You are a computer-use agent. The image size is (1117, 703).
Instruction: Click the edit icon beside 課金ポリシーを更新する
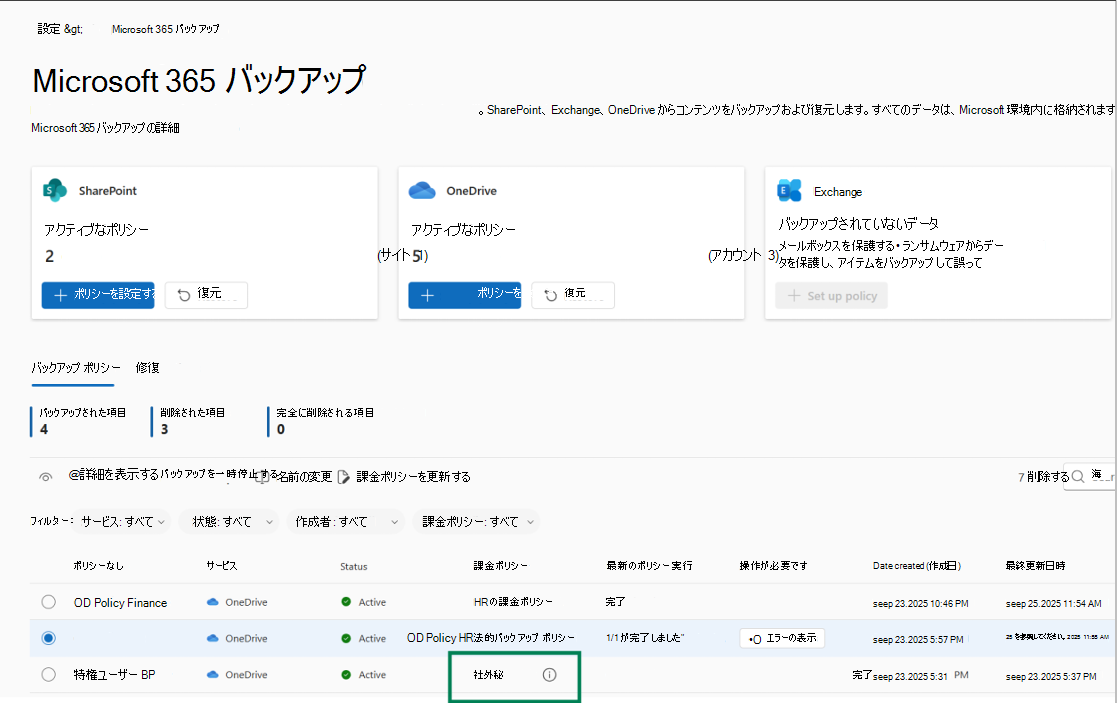[343, 477]
